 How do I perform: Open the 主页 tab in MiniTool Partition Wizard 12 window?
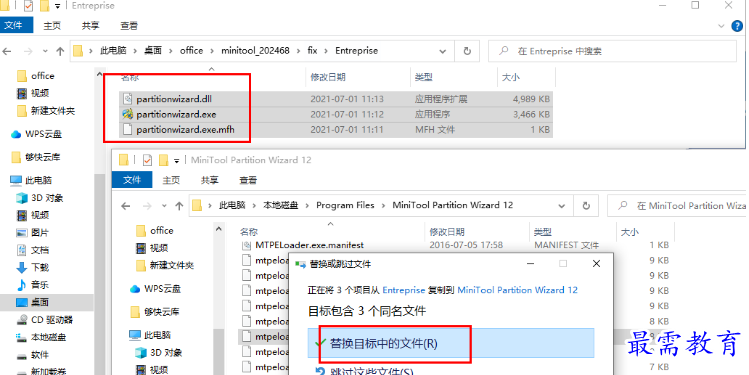tap(171, 180)
